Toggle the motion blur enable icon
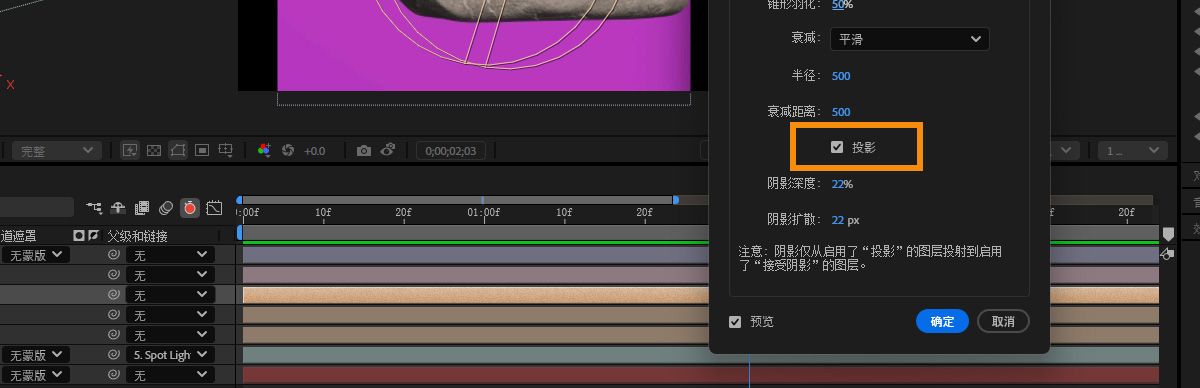 click(166, 208)
